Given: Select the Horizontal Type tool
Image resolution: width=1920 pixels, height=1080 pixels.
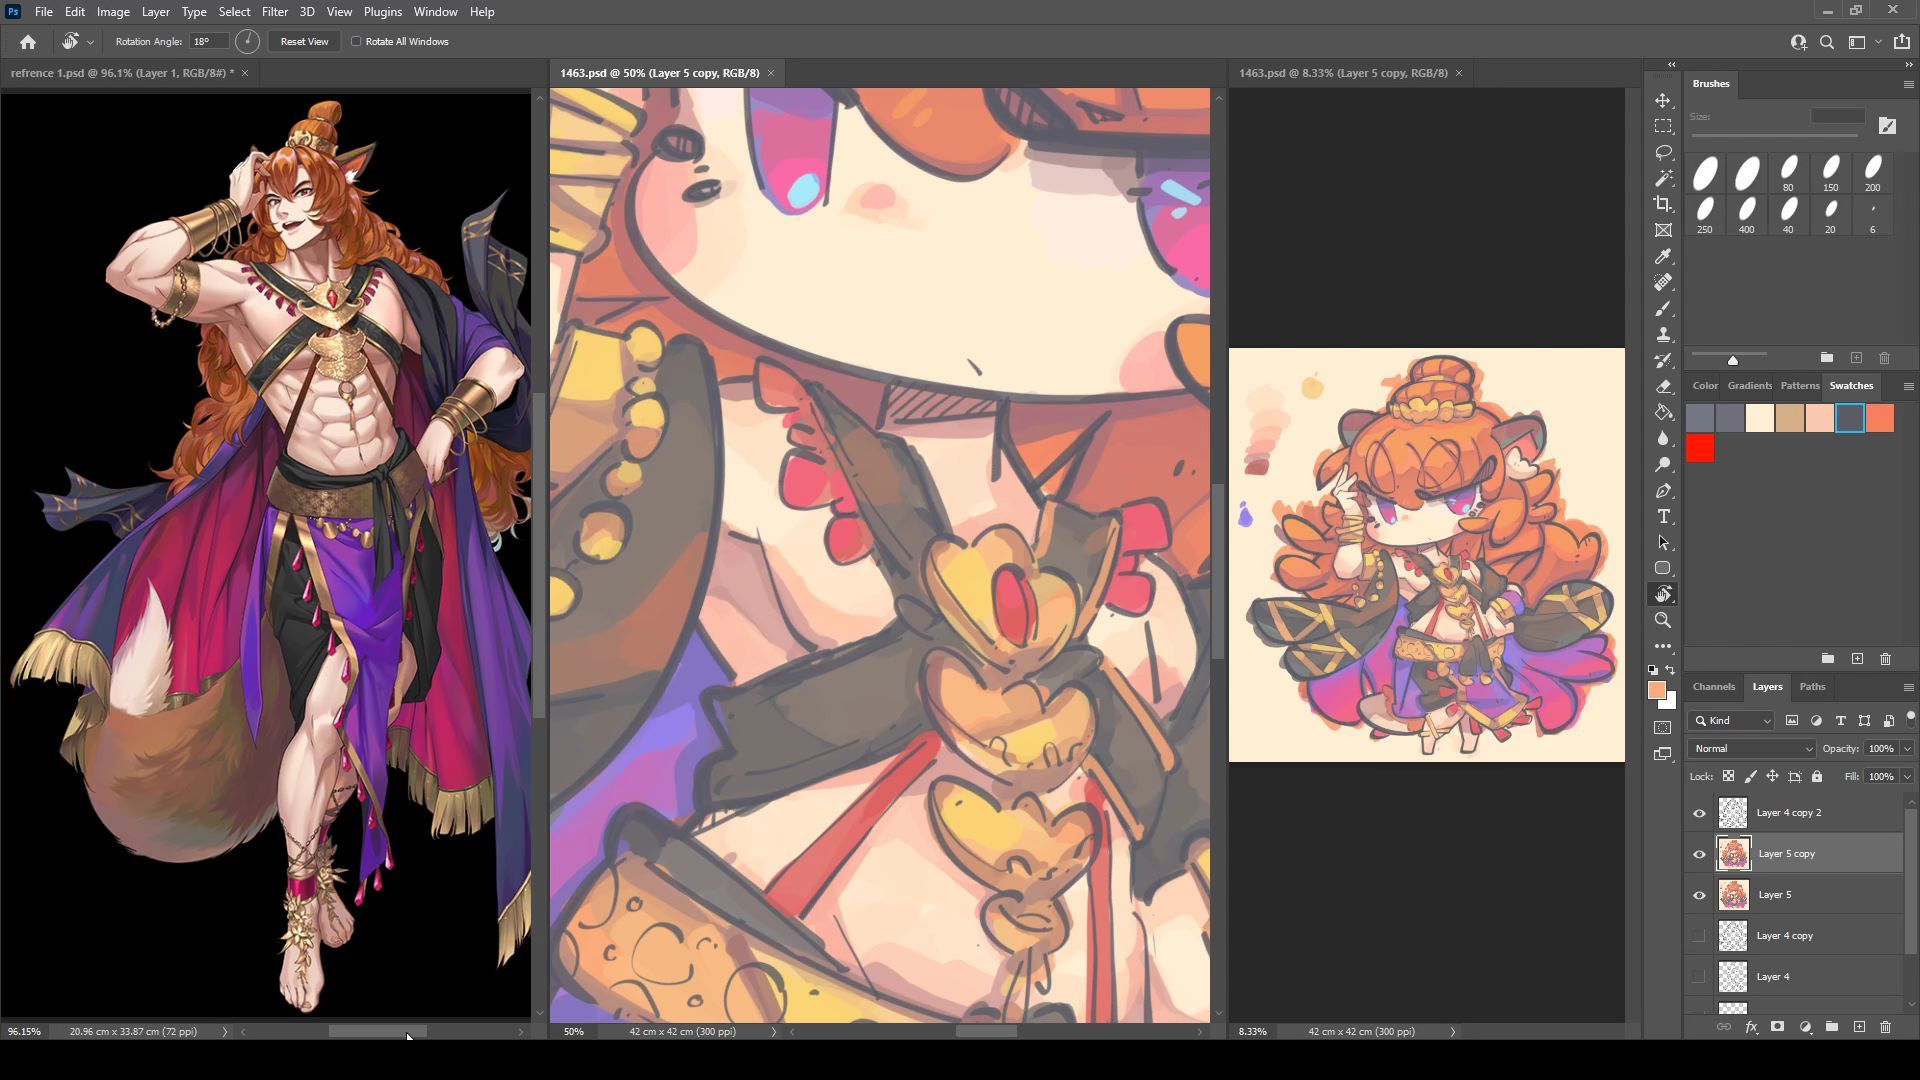Looking at the screenshot, I should click(x=1663, y=517).
